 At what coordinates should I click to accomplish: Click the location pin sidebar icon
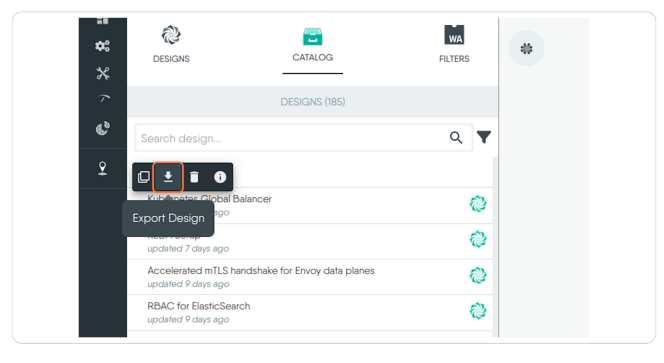point(102,168)
